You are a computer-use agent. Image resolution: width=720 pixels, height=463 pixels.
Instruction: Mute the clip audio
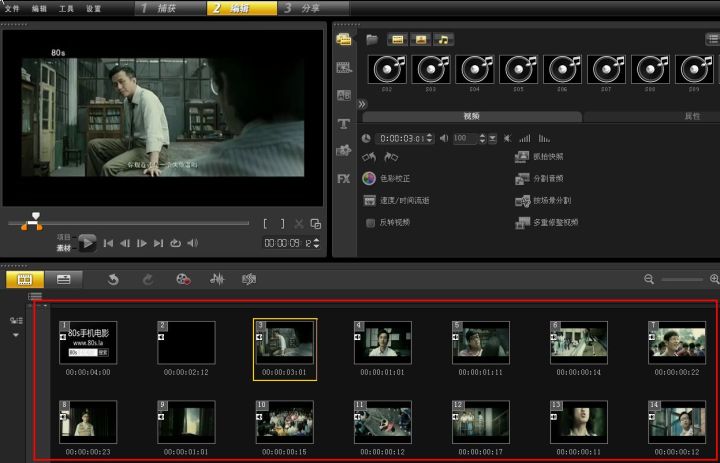click(x=507, y=138)
